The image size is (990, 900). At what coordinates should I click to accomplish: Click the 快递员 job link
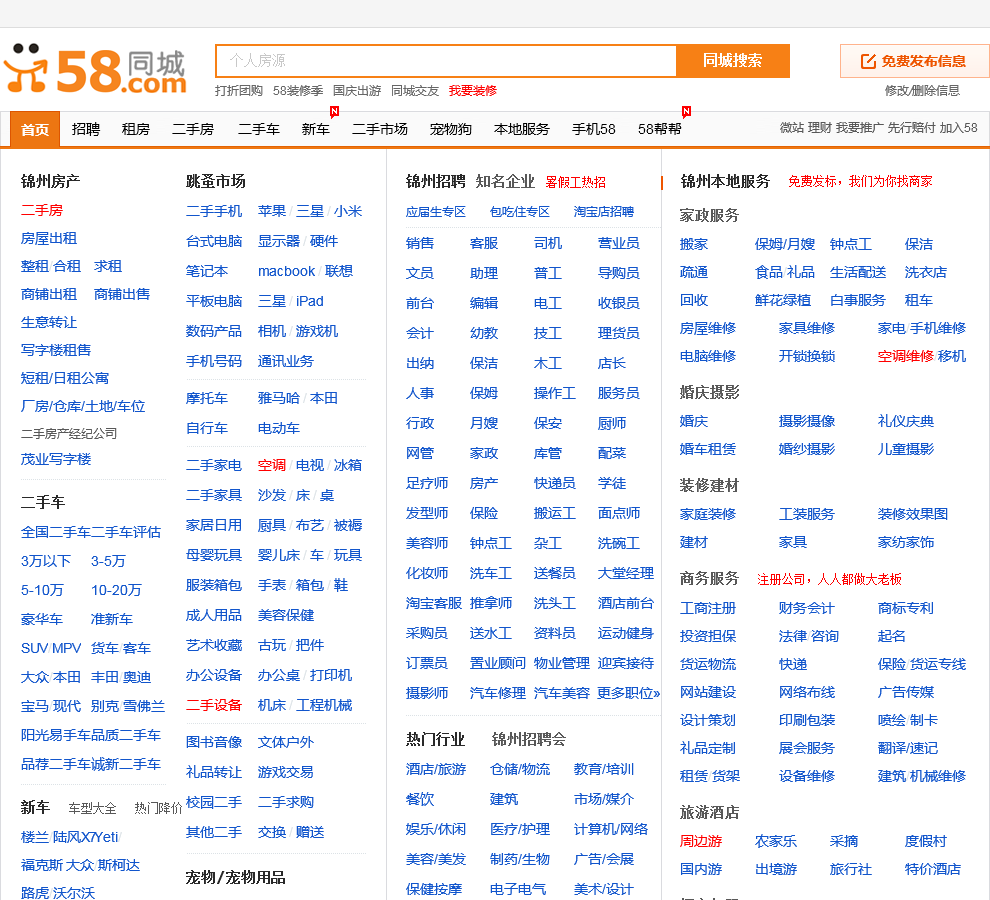555,484
